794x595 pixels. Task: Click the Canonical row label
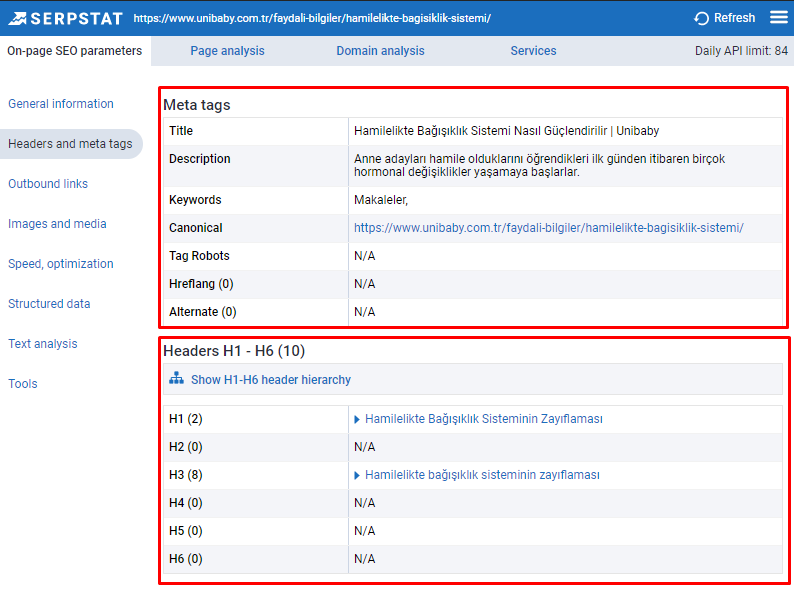click(195, 228)
